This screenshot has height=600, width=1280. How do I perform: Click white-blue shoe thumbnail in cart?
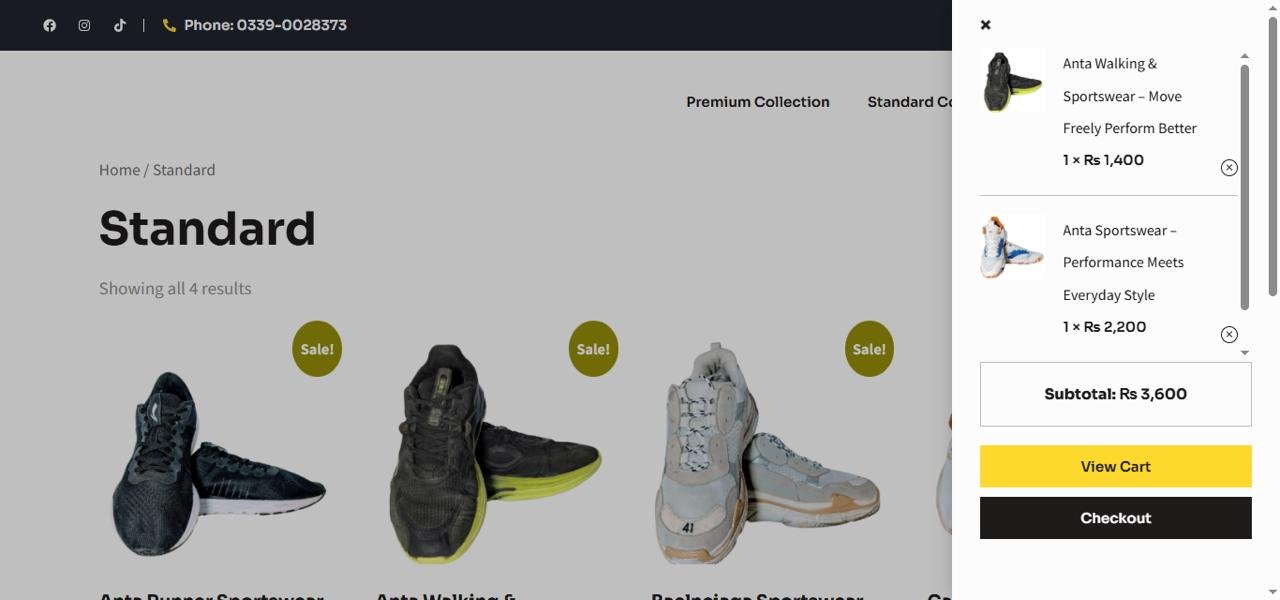(x=1013, y=247)
